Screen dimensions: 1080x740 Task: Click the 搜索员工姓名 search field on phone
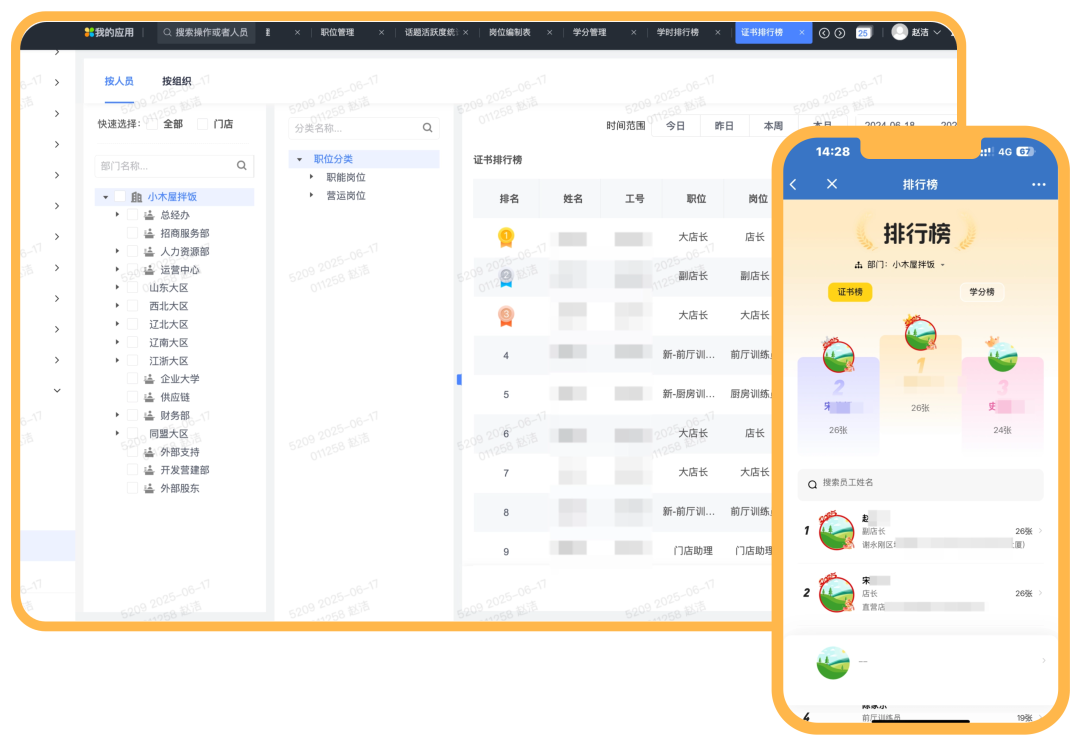[920, 483]
